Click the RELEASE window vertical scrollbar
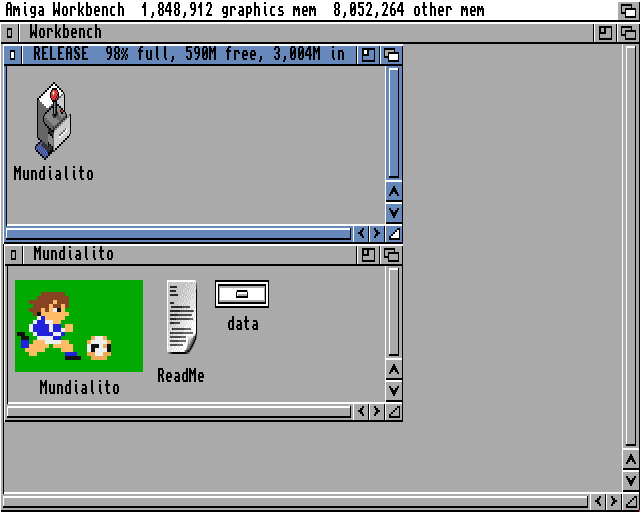The height and width of the screenshot is (512, 640). click(394, 123)
